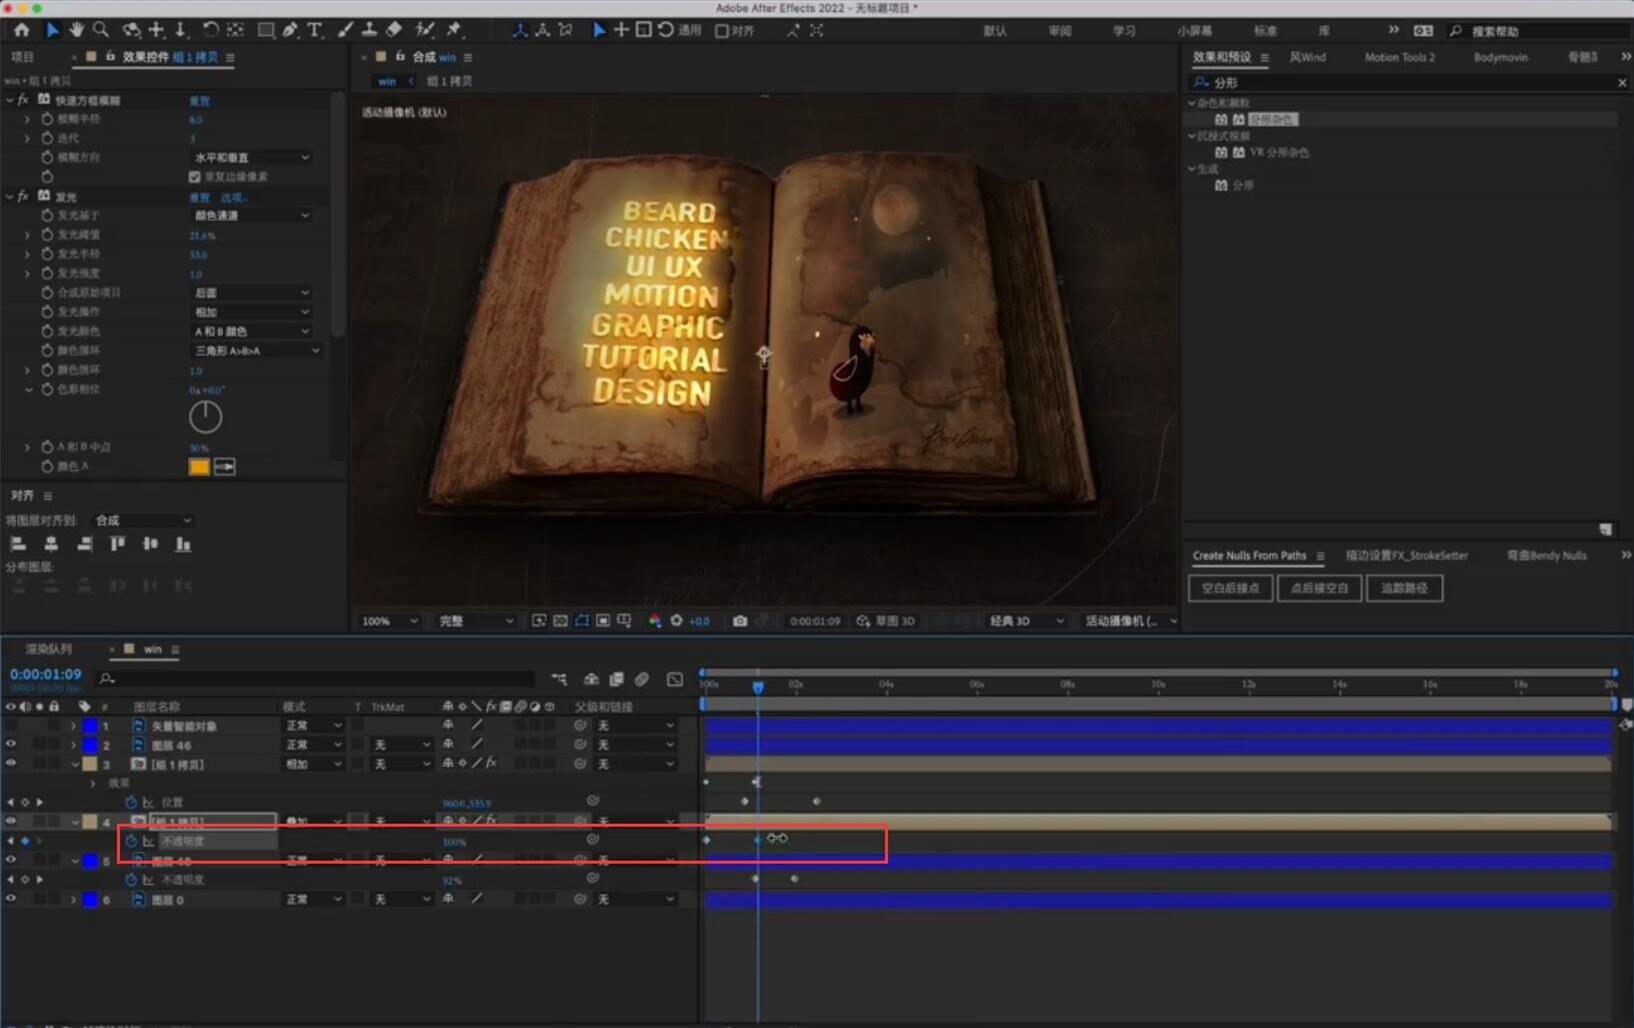
Task: Open the 发光基于 dropdown (颜色通道)
Action: (x=252, y=215)
